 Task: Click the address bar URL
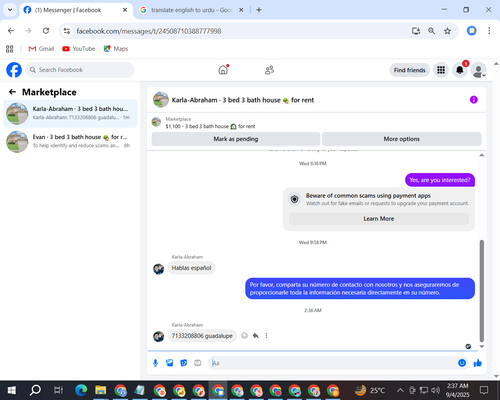pyautogui.click(x=149, y=31)
